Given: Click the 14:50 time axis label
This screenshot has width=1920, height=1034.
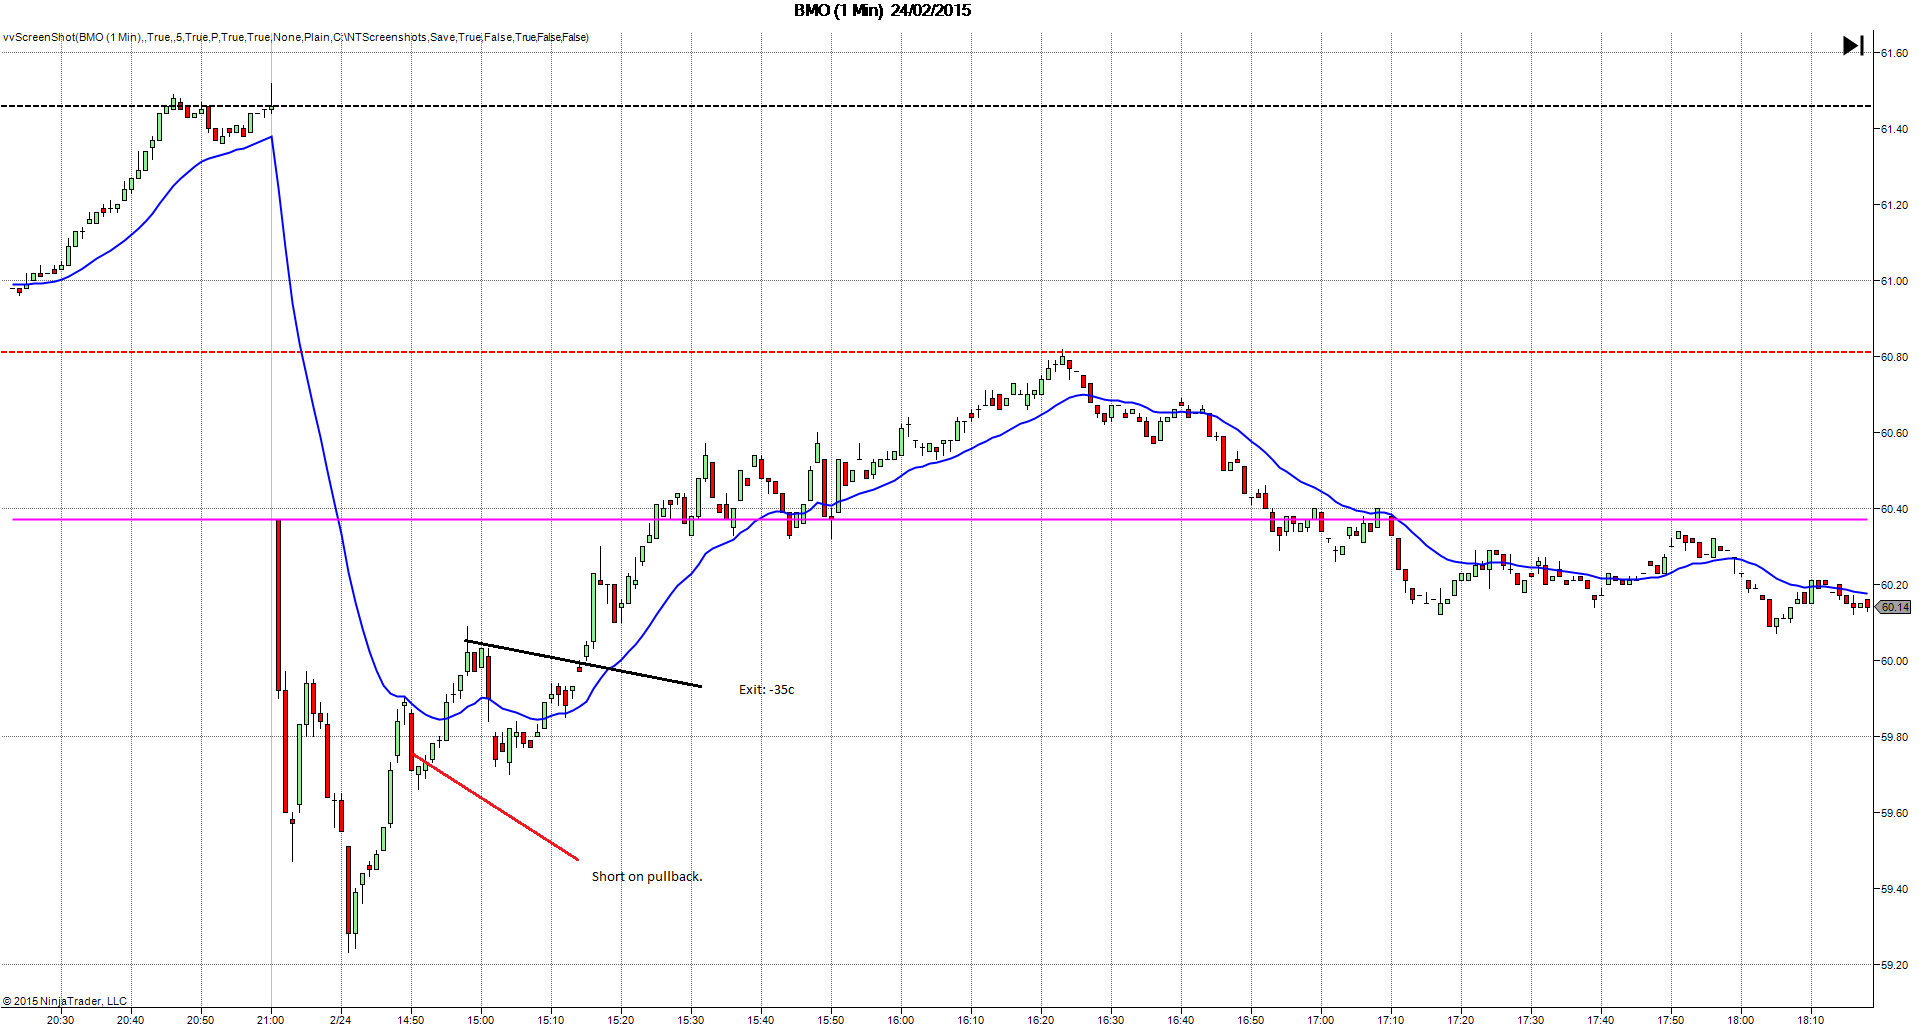Looking at the screenshot, I should pyautogui.click(x=410, y=1020).
